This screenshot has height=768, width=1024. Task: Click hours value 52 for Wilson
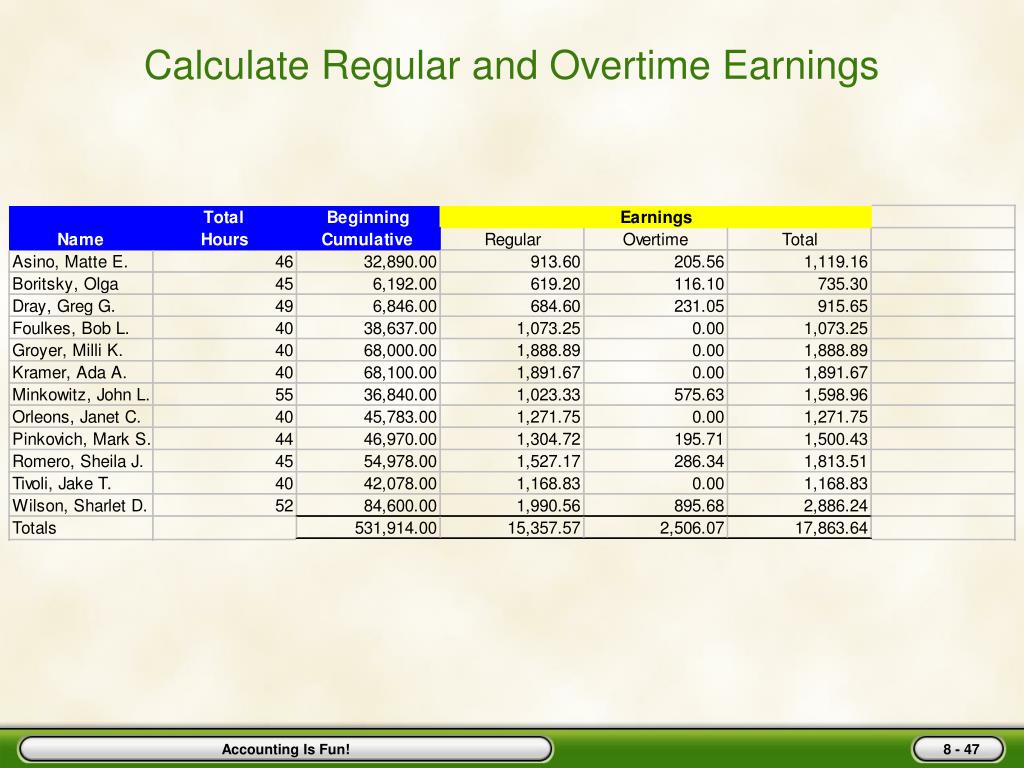tap(284, 506)
